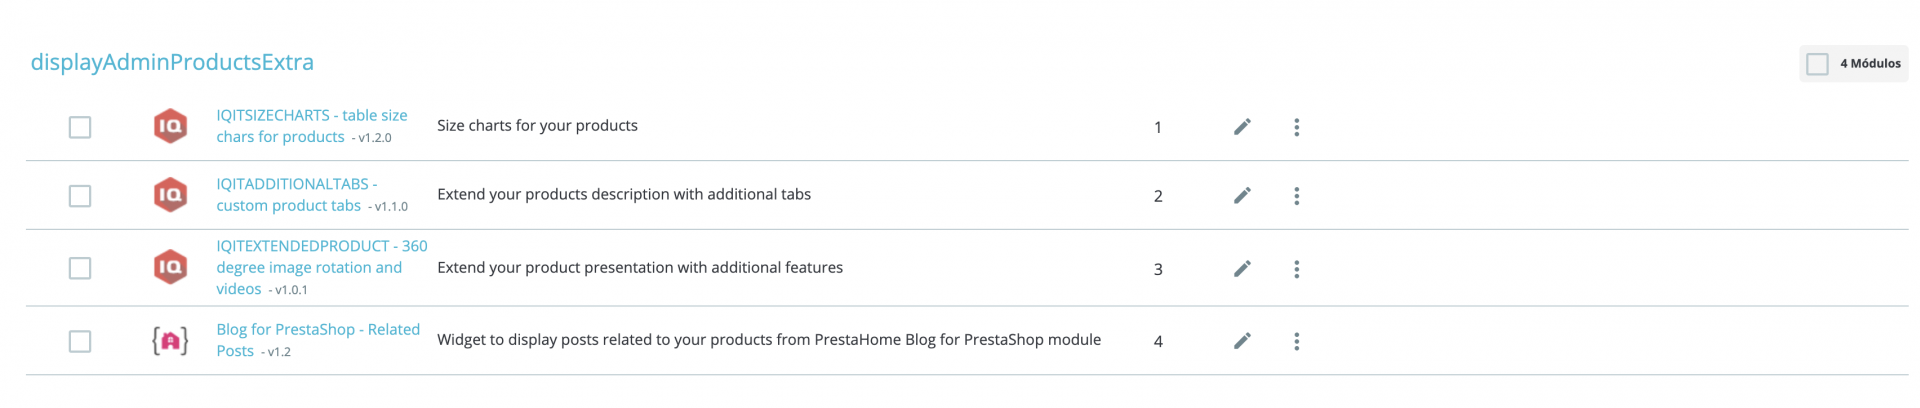Tick the Blog for PrestaShop row checkbox
Viewport: 1920px width, 408px height.
coord(80,341)
